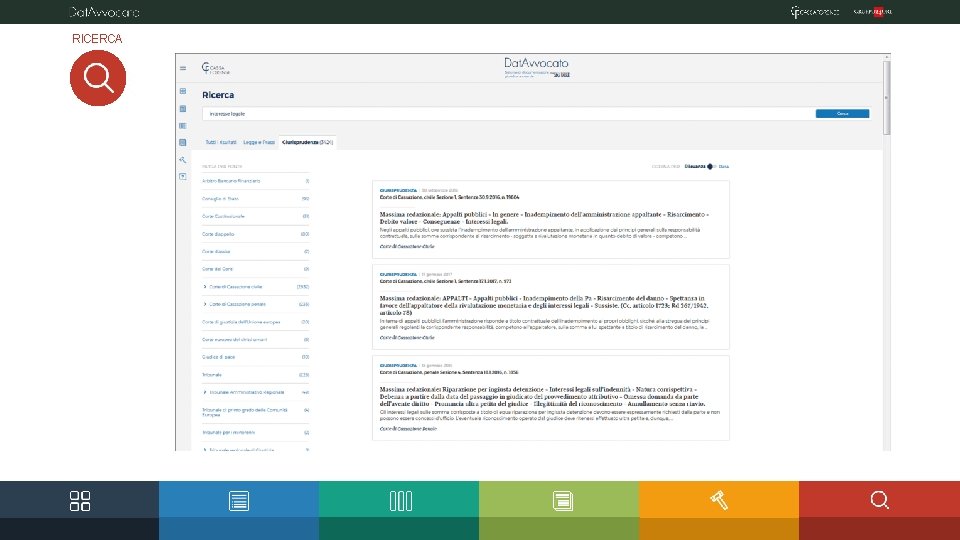960x540 pixels.
Task: Click the Ricerca page heading
Action: (218, 95)
